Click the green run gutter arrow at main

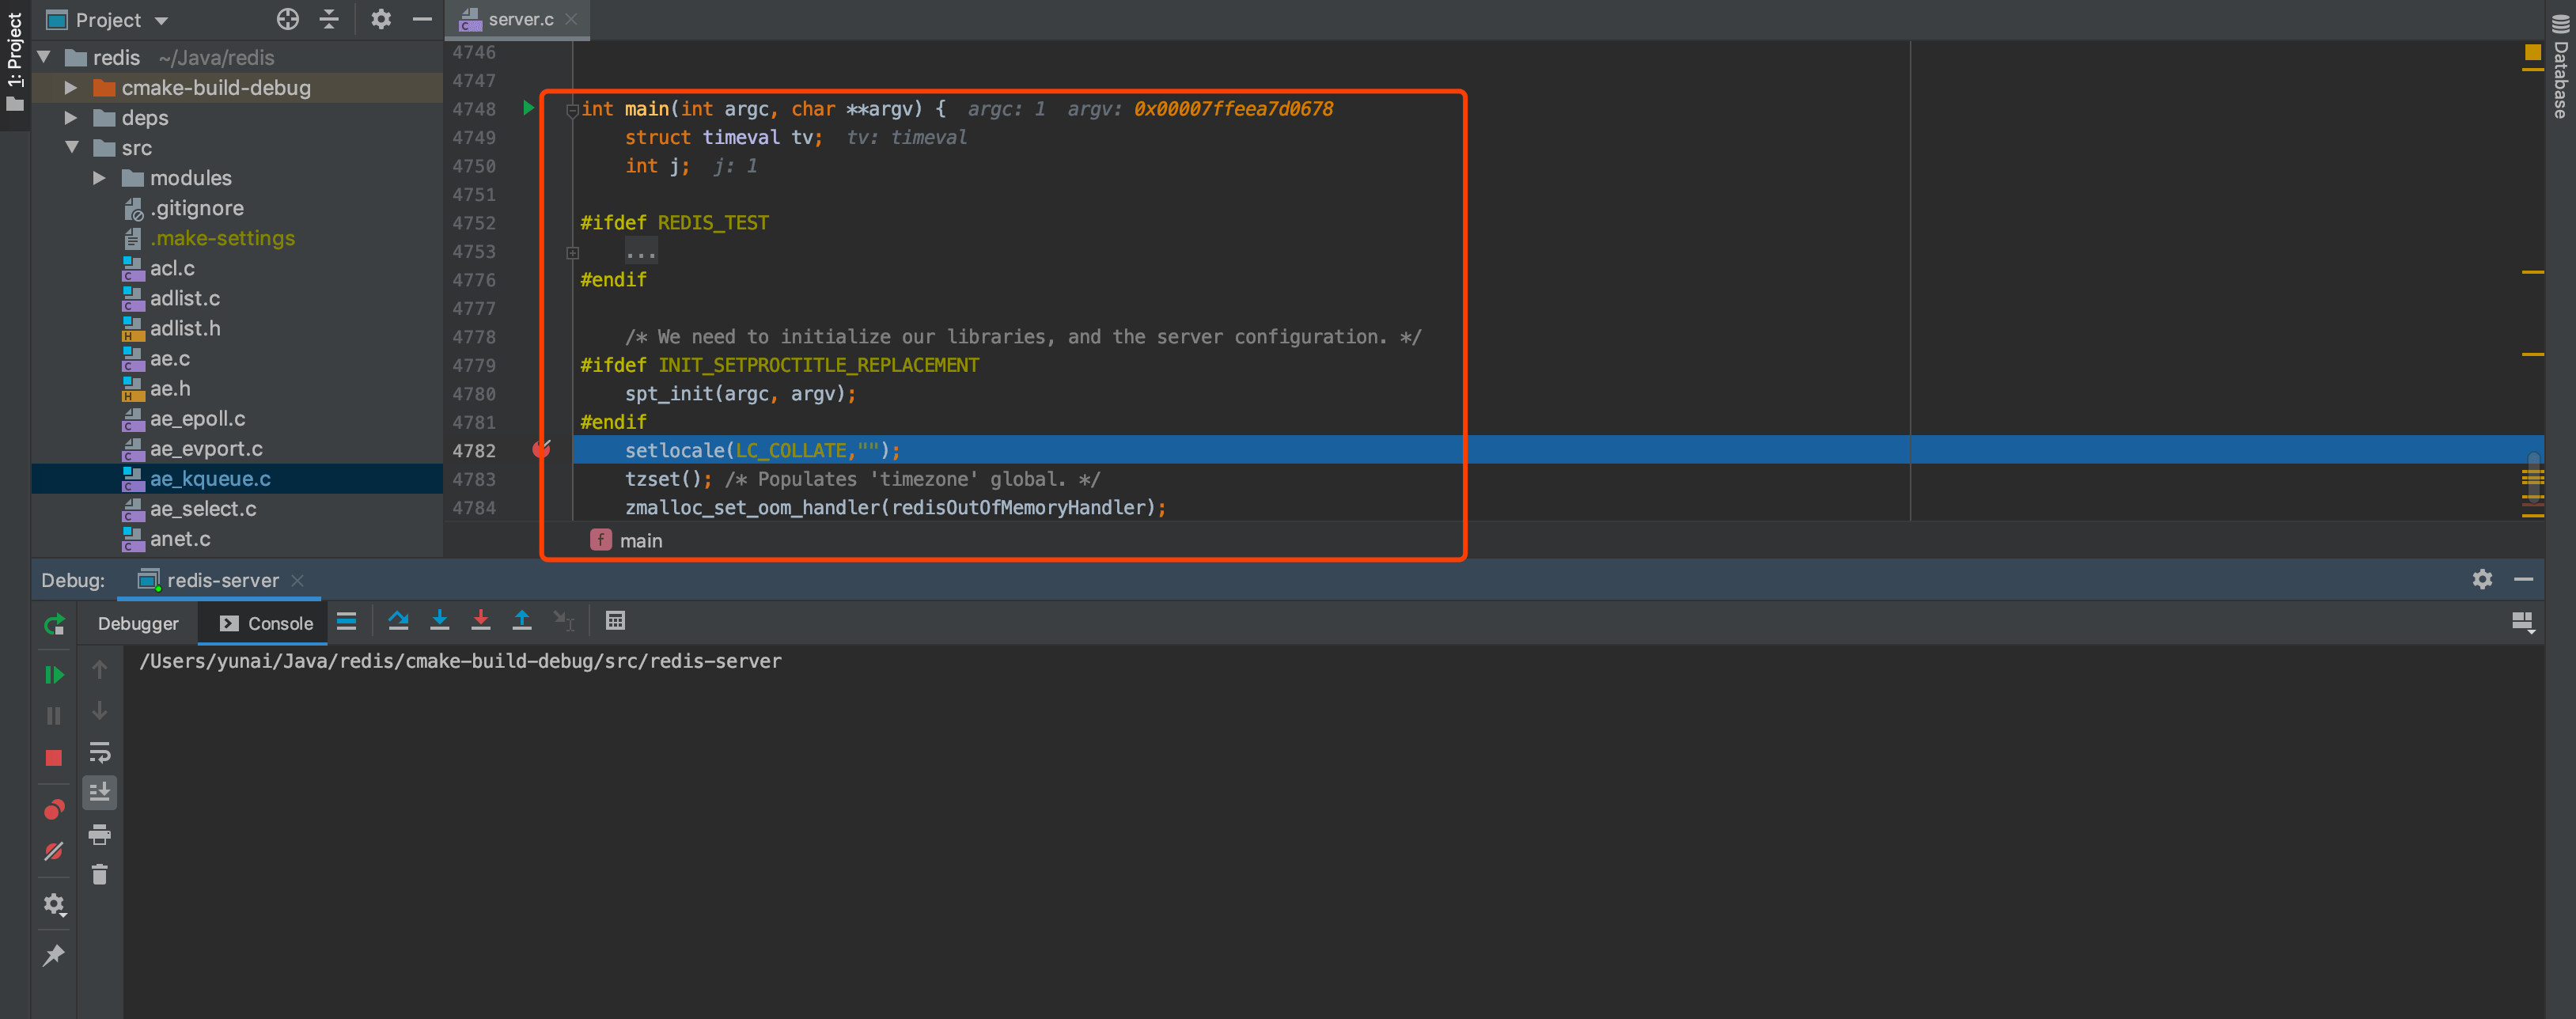(528, 108)
